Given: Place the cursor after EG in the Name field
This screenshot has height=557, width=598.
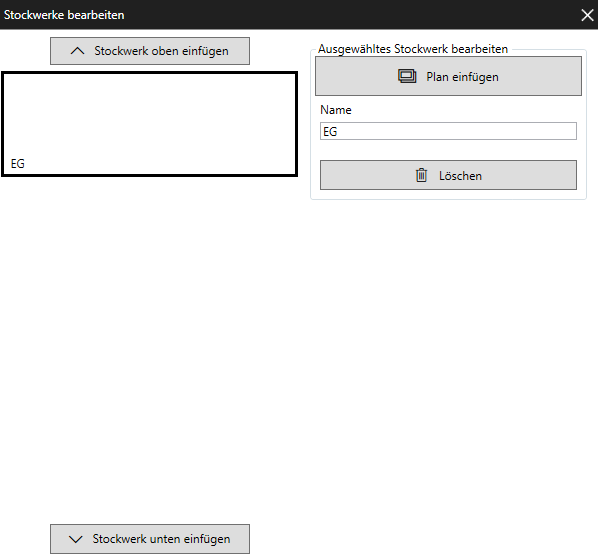Looking at the screenshot, I should [339, 132].
